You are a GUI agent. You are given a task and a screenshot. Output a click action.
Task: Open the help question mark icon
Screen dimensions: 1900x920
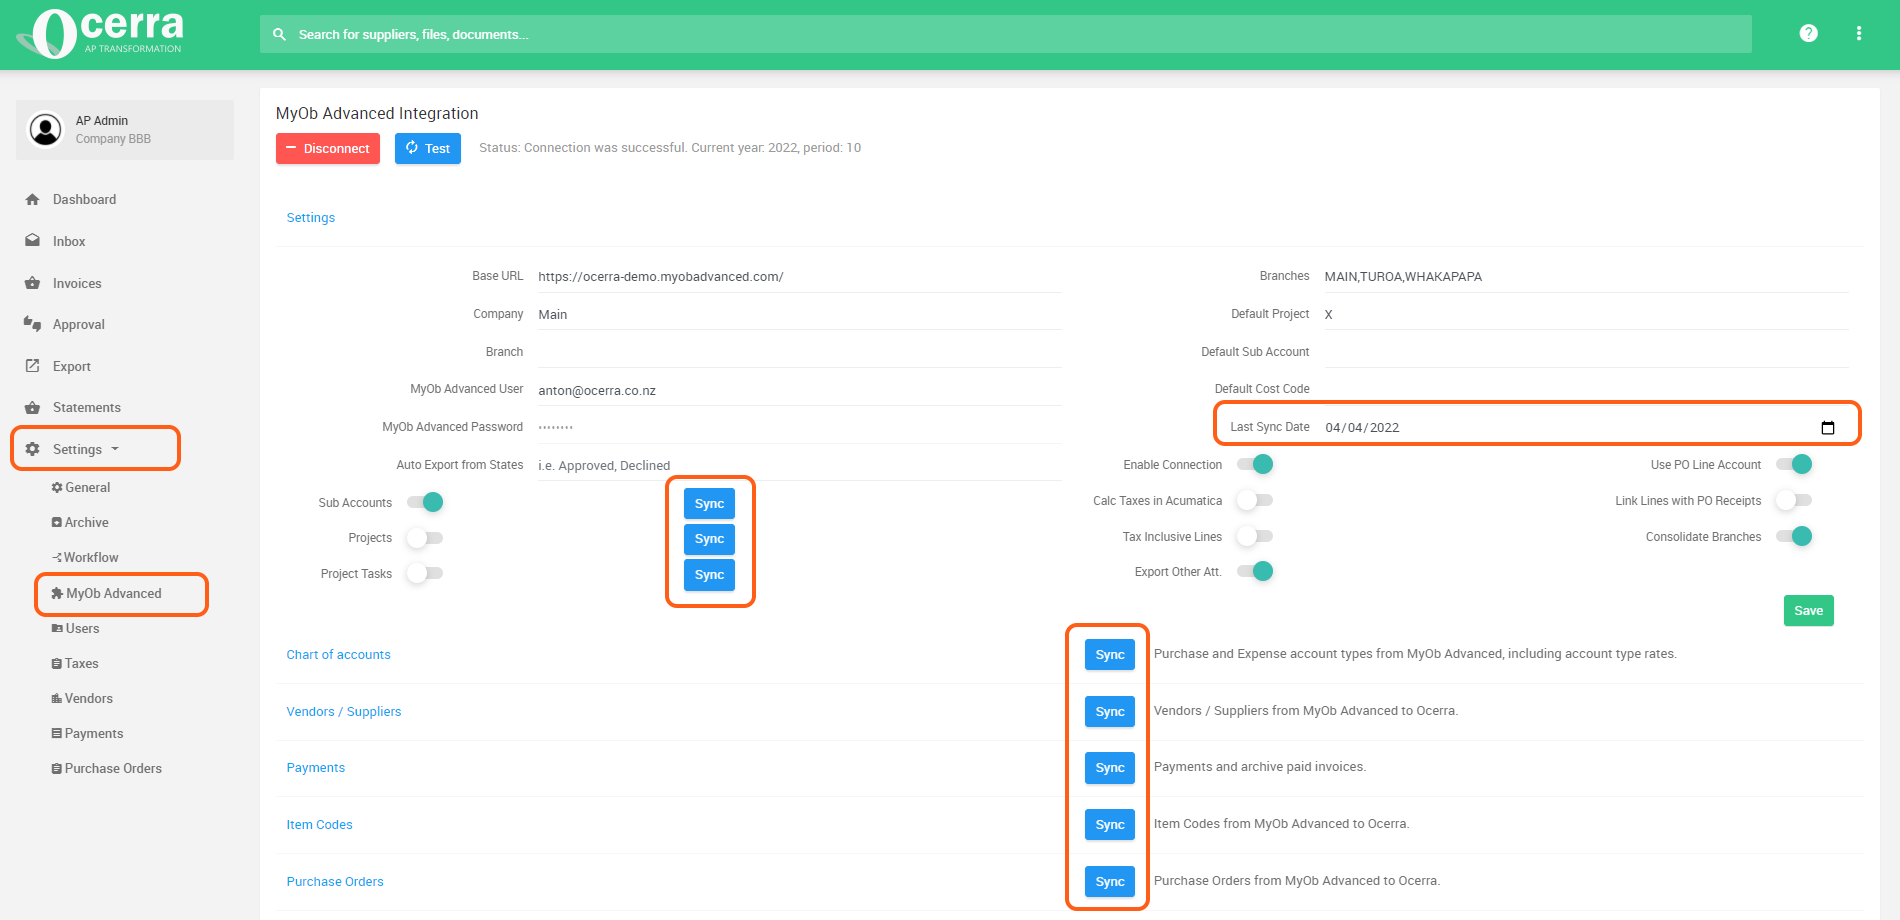[1808, 33]
